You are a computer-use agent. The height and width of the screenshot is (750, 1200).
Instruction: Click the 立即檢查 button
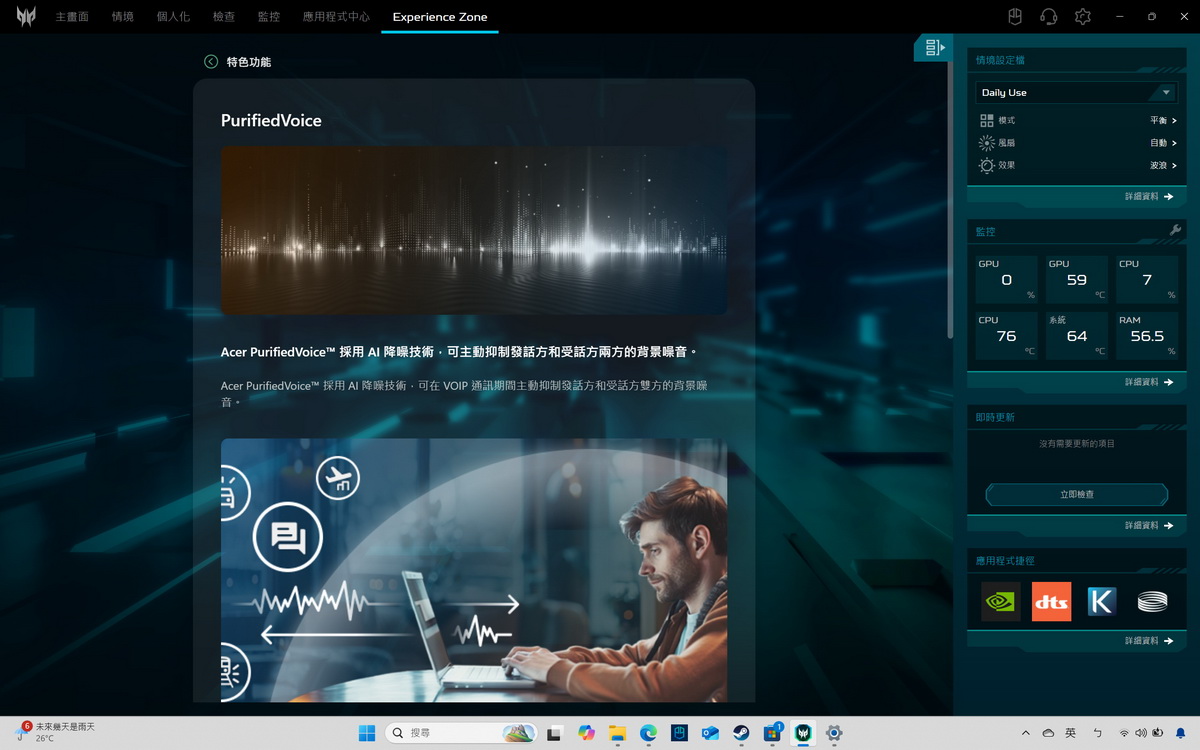click(x=1076, y=494)
